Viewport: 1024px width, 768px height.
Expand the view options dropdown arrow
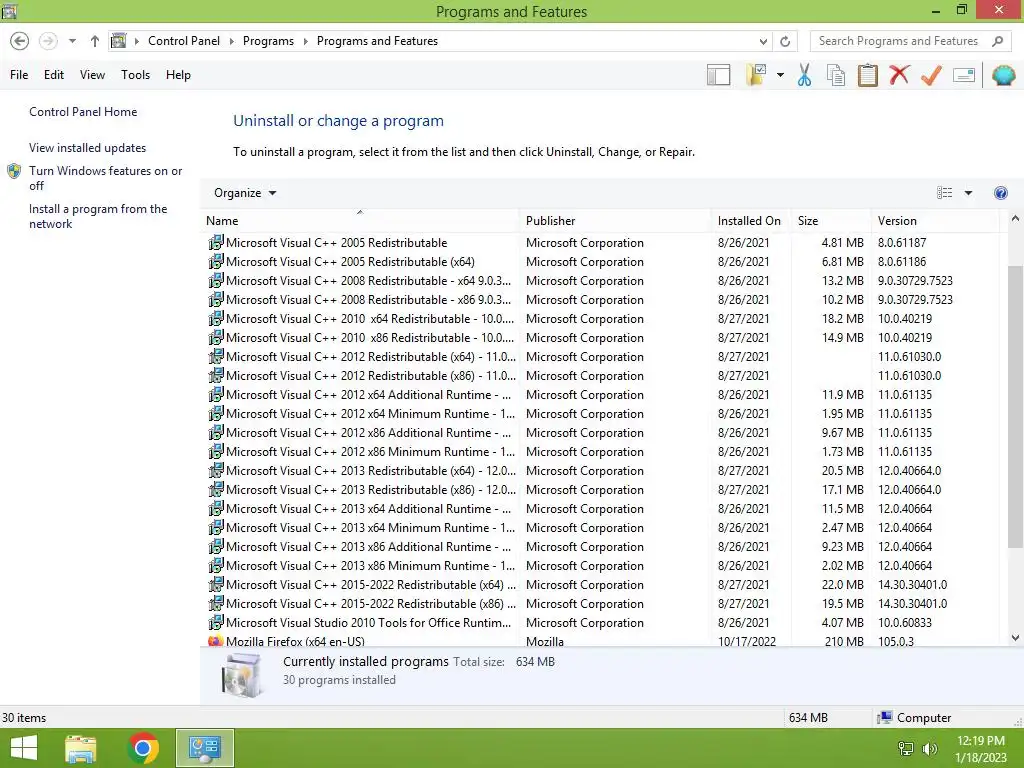click(968, 193)
